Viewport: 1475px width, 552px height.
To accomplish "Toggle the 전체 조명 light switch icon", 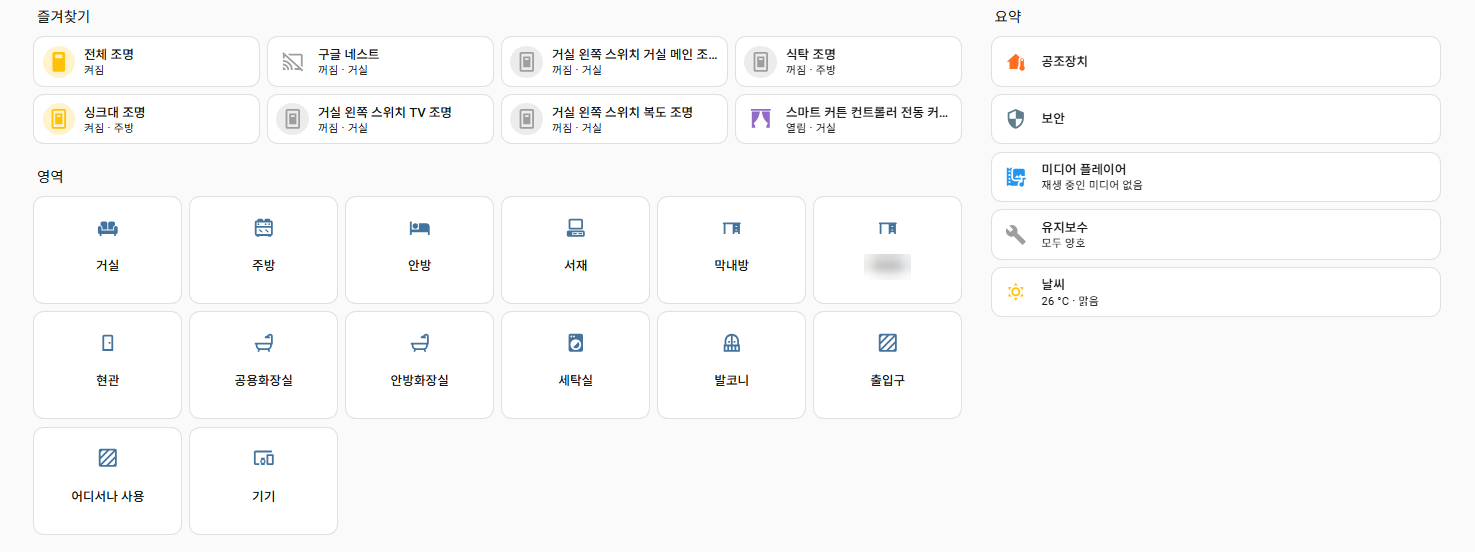I will pos(59,62).
